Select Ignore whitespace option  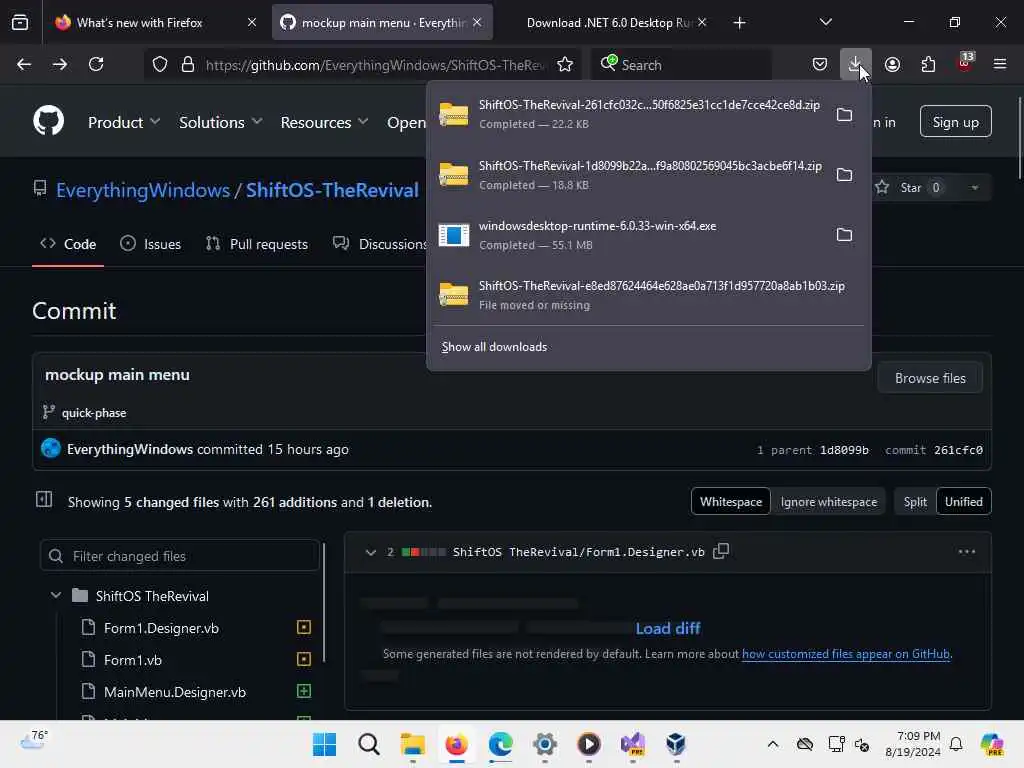[829, 502]
